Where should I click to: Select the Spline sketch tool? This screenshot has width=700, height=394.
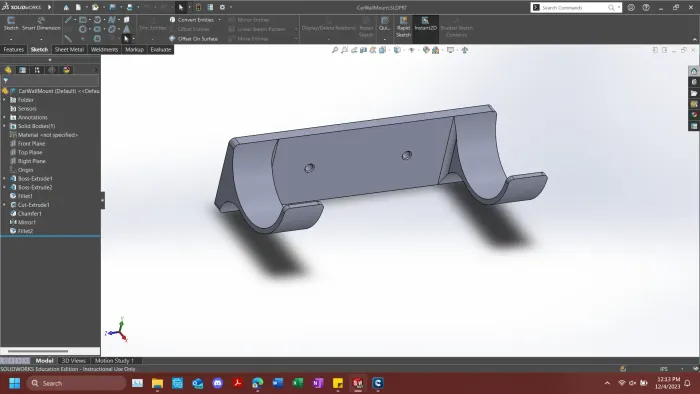pos(112,20)
